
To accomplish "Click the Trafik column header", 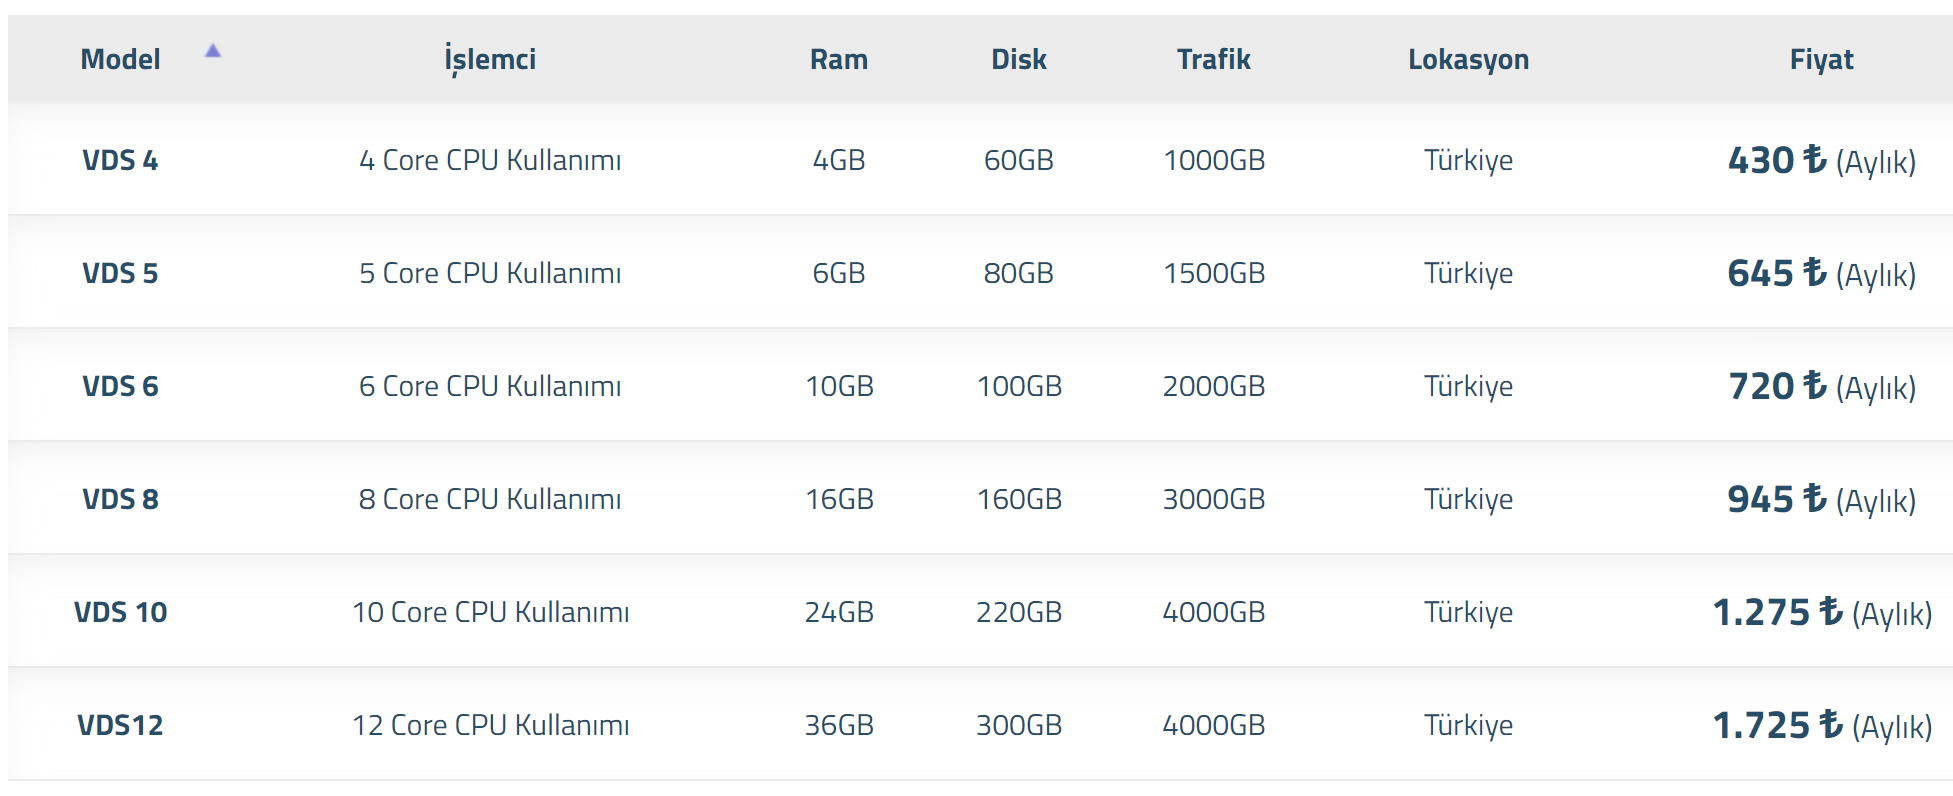I will (1214, 59).
